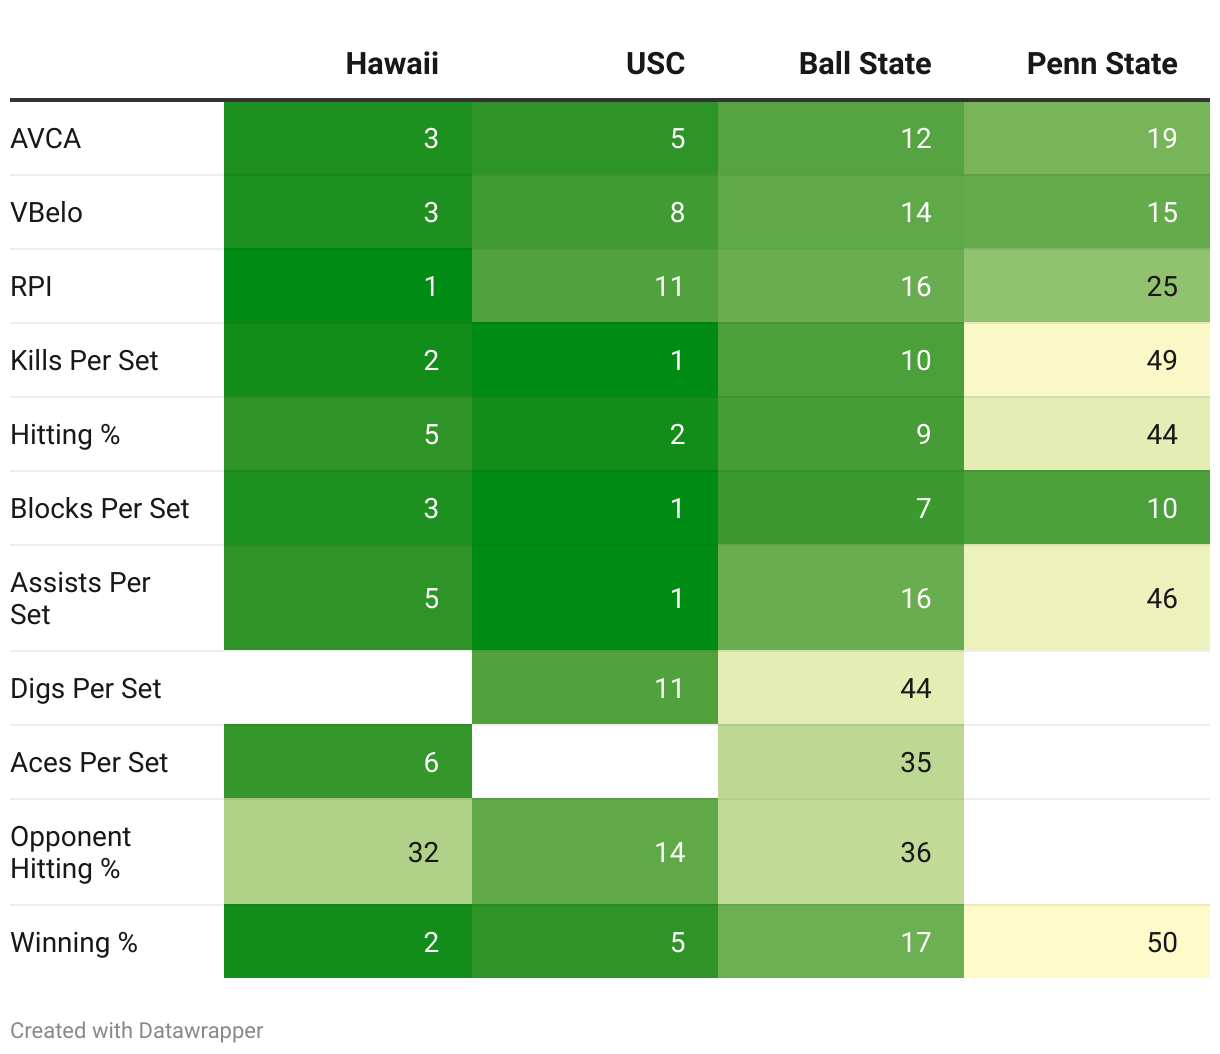Viewport: 1220px width, 1054px height.
Task: Select the VBelo row label
Action: point(47,212)
